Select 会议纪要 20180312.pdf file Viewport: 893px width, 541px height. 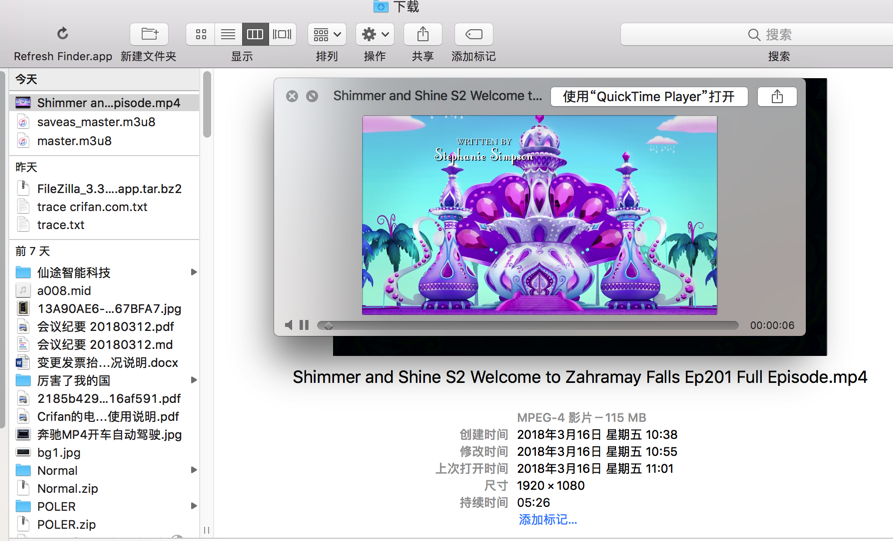coord(104,326)
